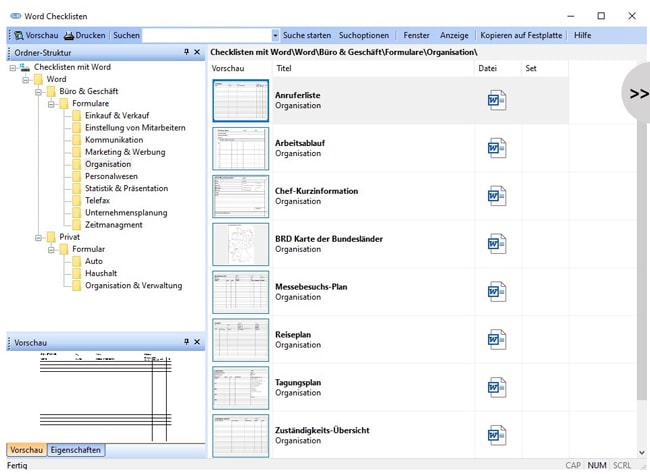
Task: Collapse the Formulare folder node
Action: click(51, 103)
